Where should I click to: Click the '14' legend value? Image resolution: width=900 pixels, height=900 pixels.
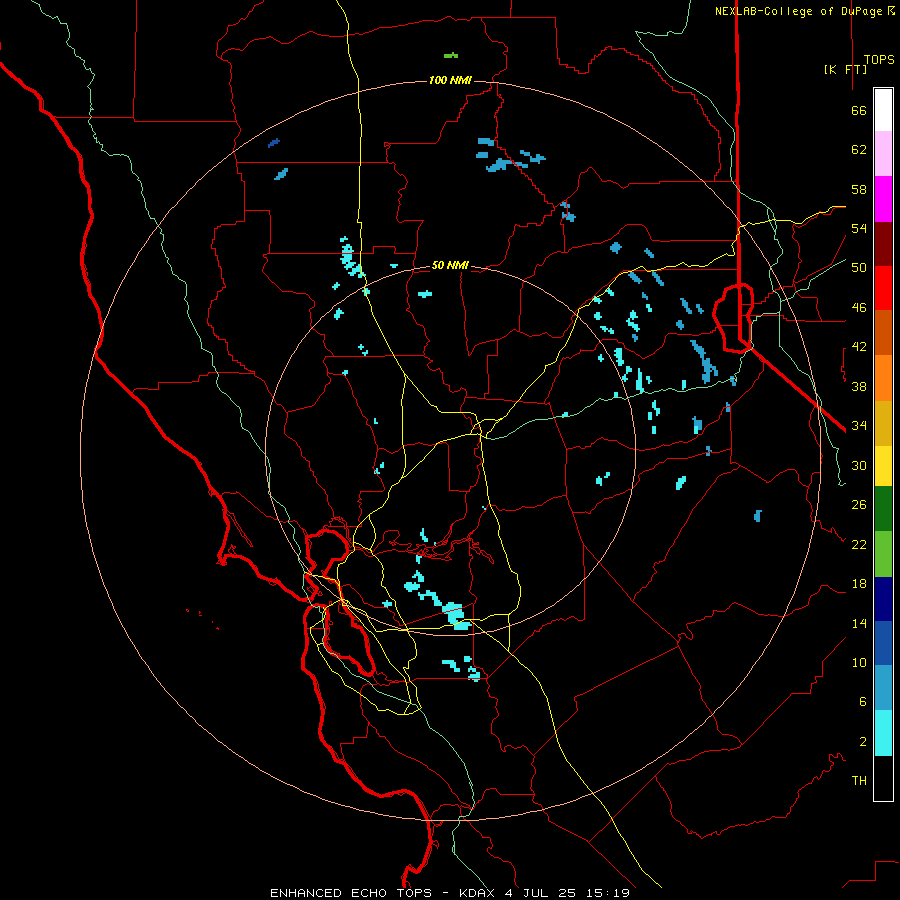(859, 623)
